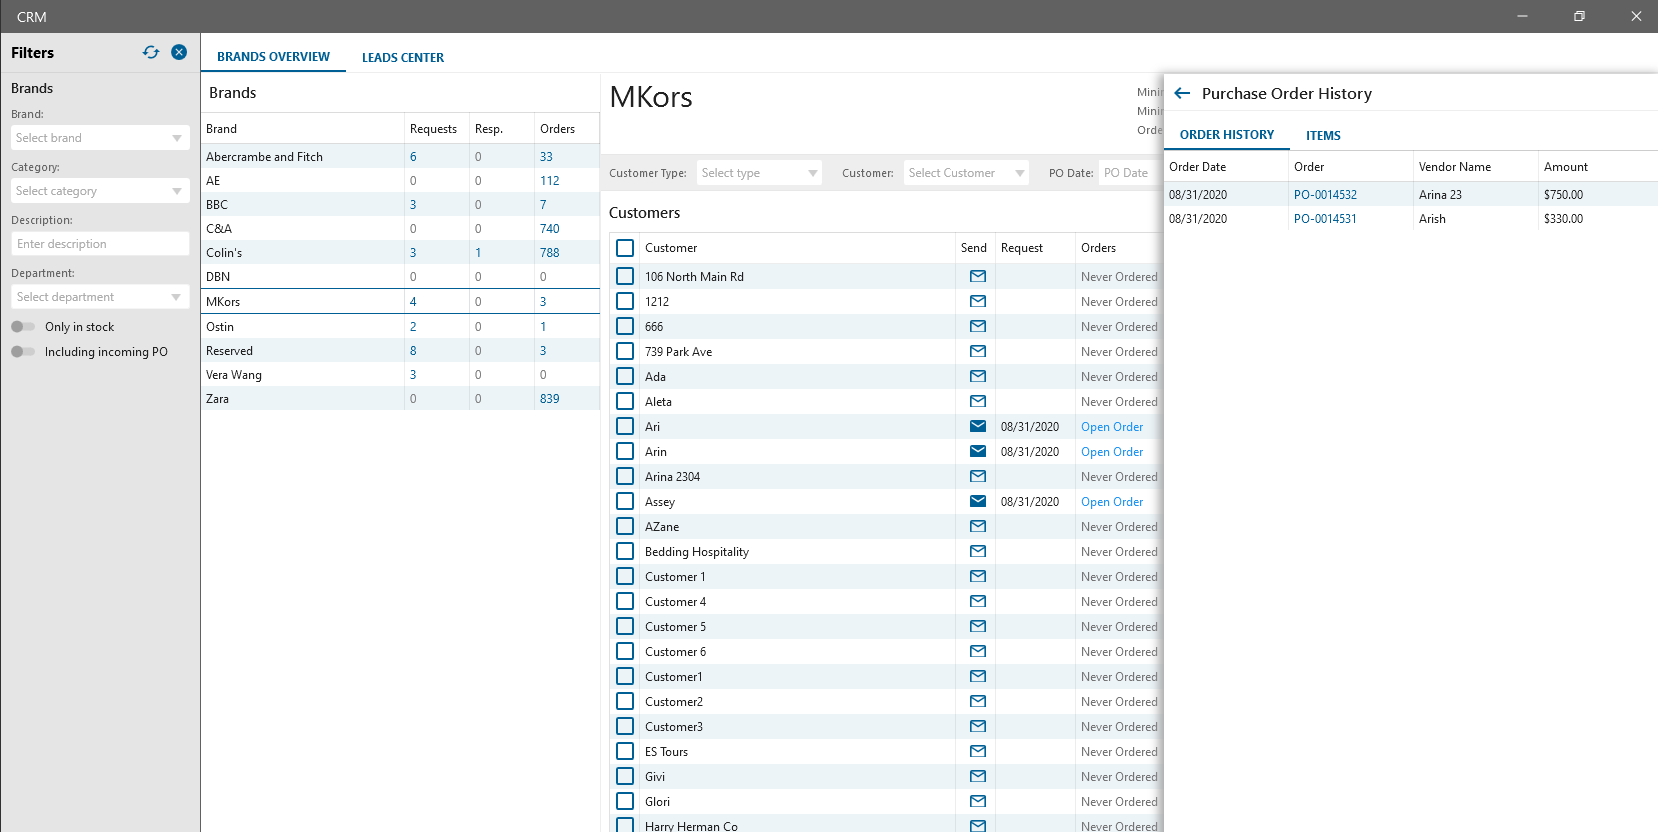Switch to the Items tab
Screen dimensions: 1658x832
(x=1323, y=136)
